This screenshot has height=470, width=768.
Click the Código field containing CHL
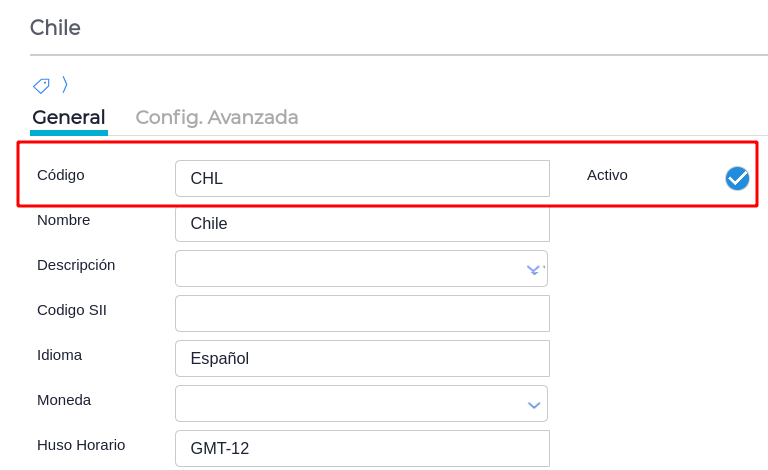pos(362,178)
